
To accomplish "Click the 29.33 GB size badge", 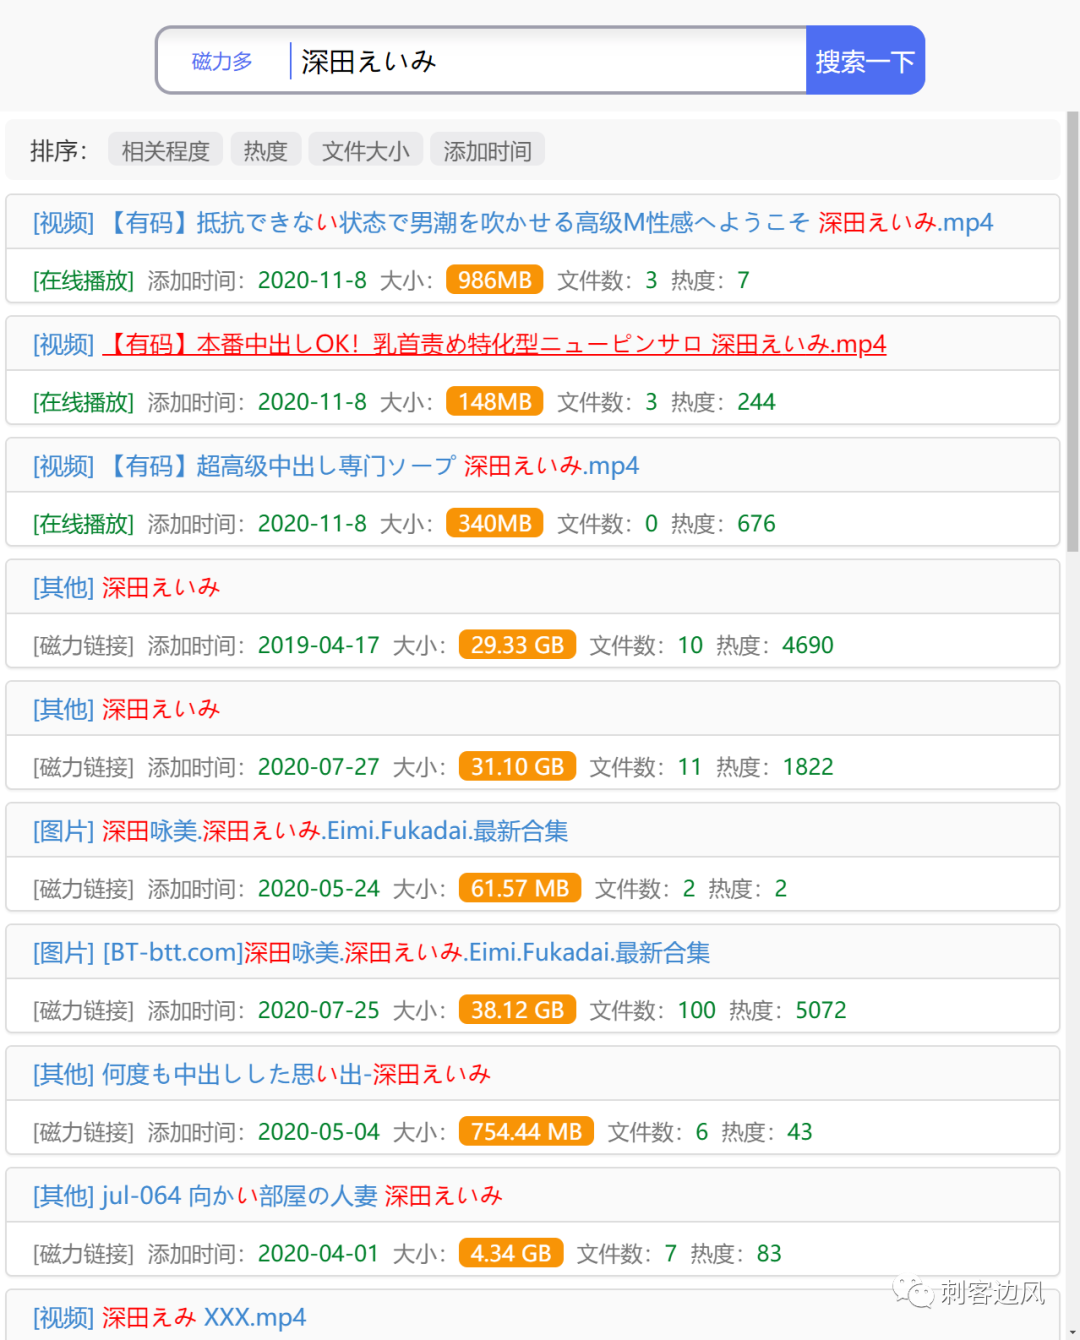I will click(x=517, y=645).
